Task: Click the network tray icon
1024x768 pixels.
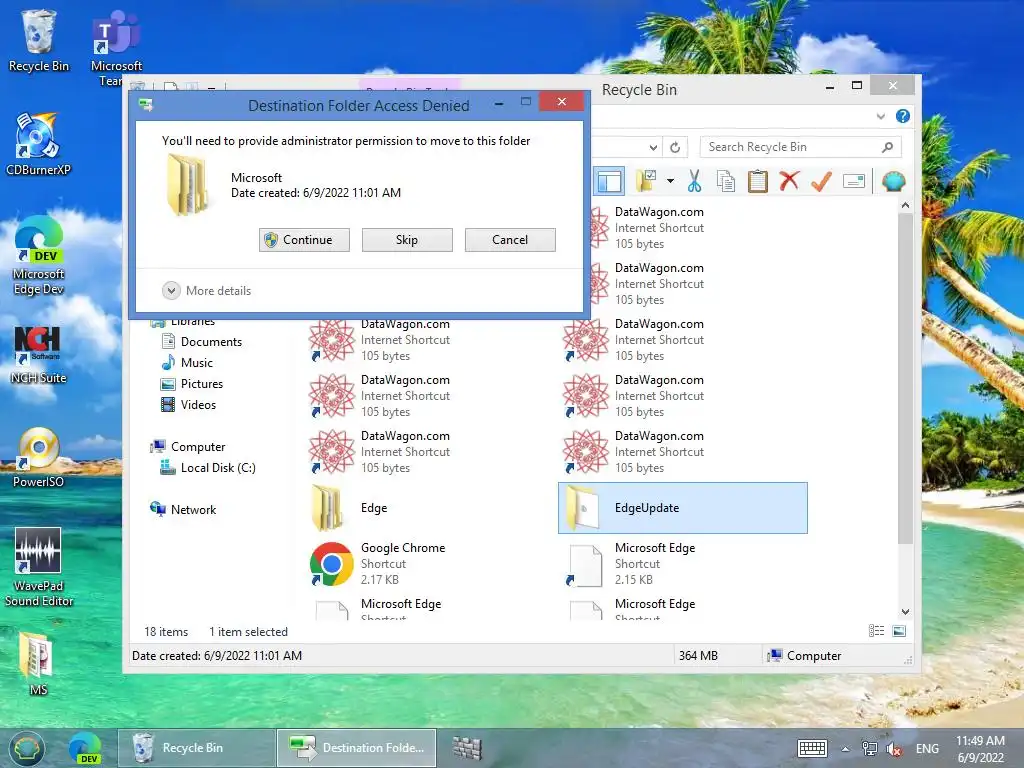Action: click(869, 748)
